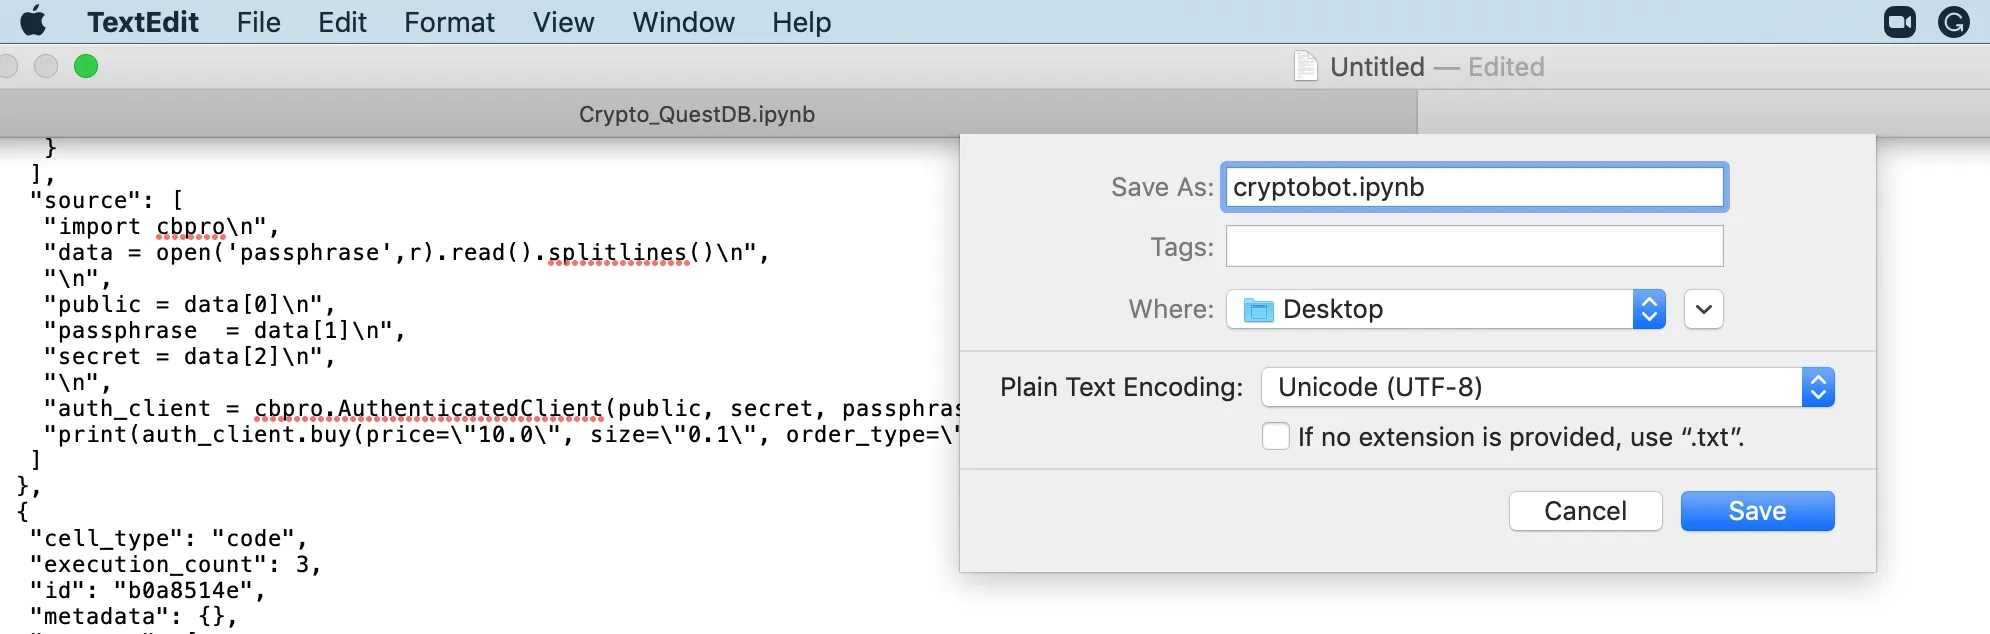Viewport: 1990px width, 634px height.
Task: Click the Tags input field
Action: 1475,246
